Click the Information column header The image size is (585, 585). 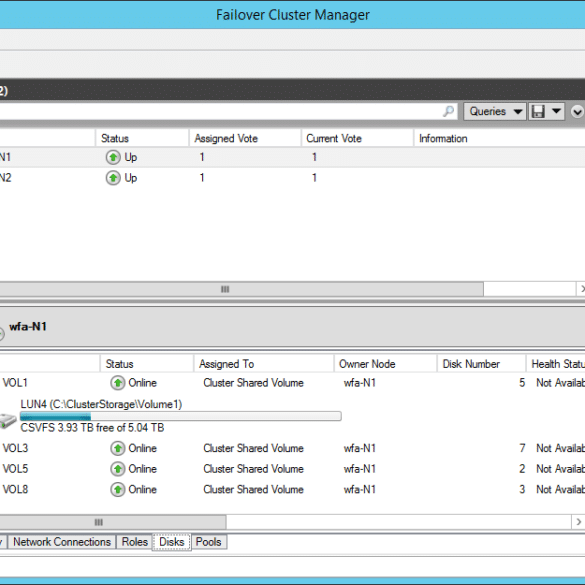coord(499,138)
